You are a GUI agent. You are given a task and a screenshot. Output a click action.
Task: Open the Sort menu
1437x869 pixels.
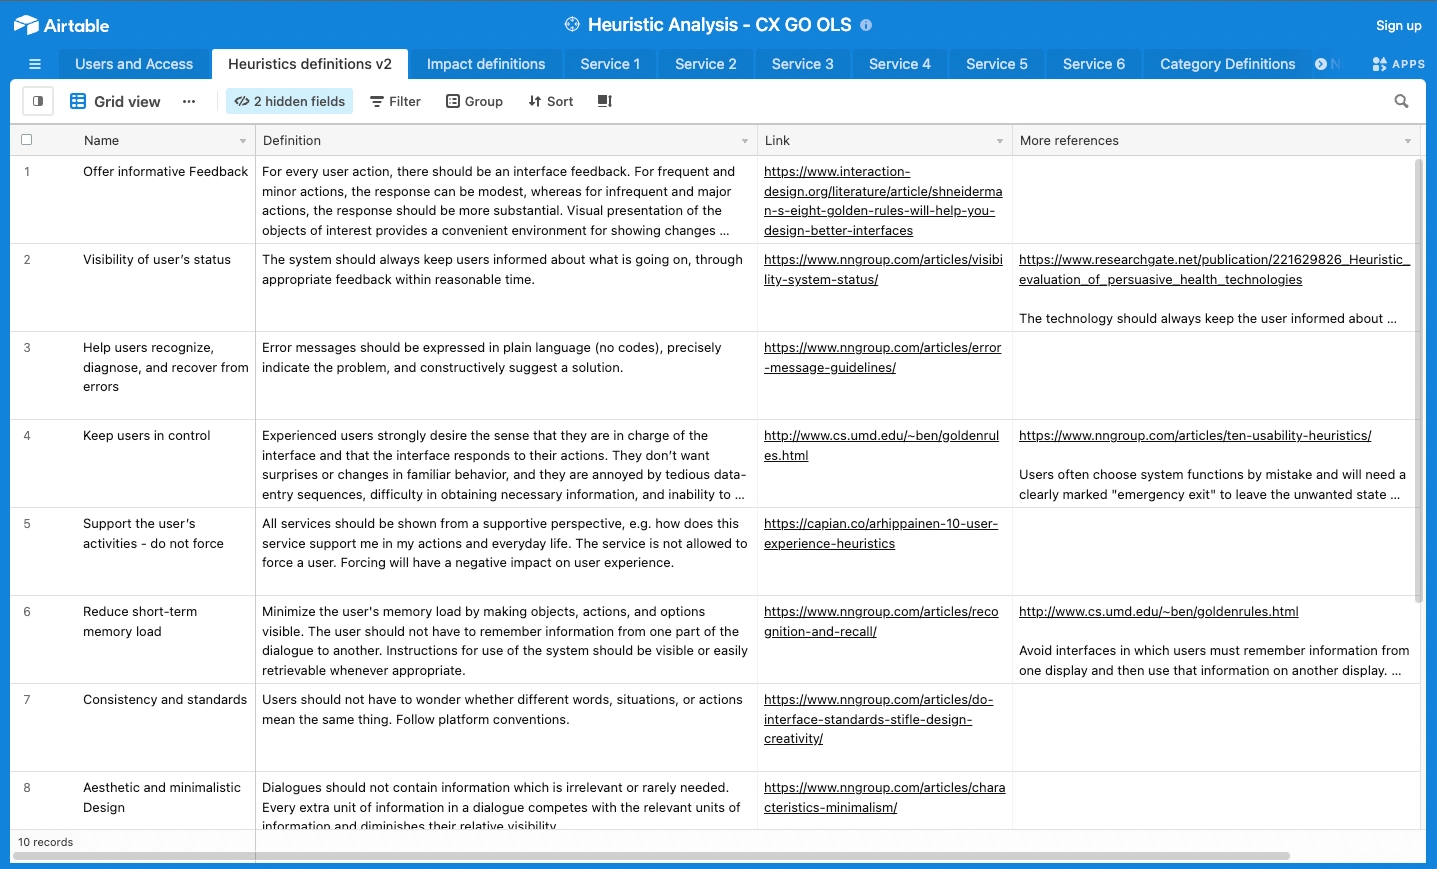551,101
